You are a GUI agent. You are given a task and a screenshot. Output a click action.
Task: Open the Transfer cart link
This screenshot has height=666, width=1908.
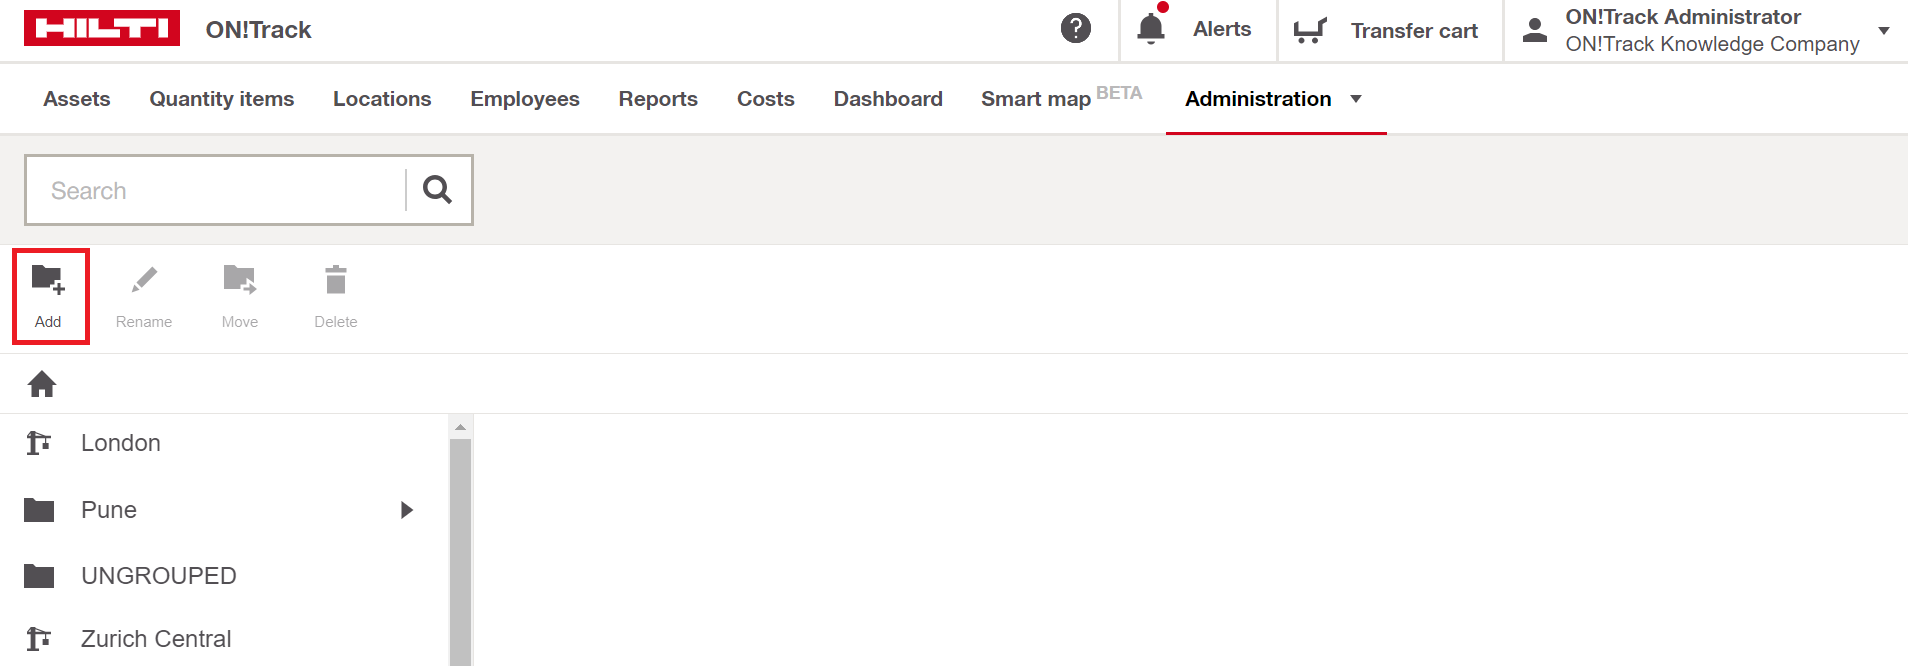pos(1414,31)
